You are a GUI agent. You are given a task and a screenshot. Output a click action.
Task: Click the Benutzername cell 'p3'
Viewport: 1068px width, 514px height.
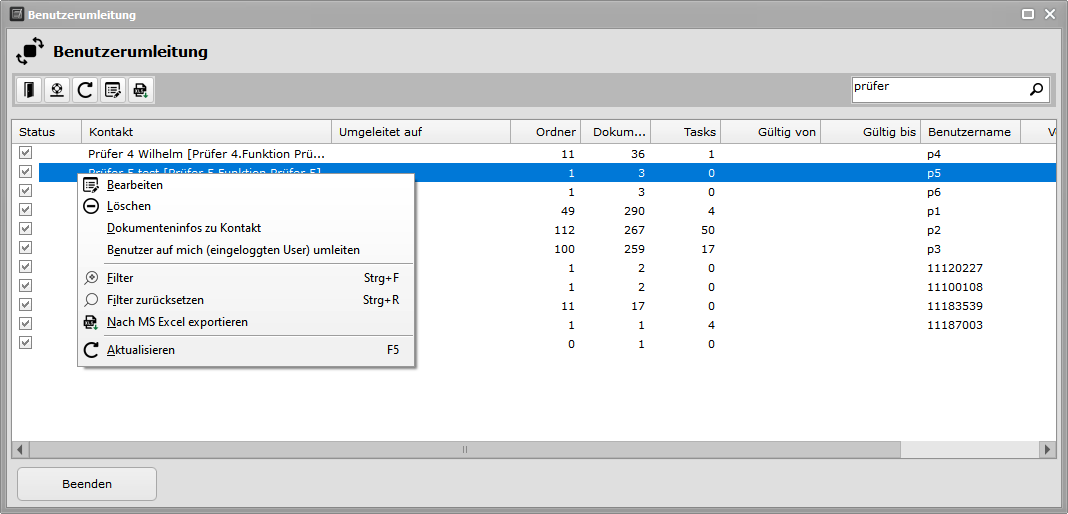tap(934, 249)
